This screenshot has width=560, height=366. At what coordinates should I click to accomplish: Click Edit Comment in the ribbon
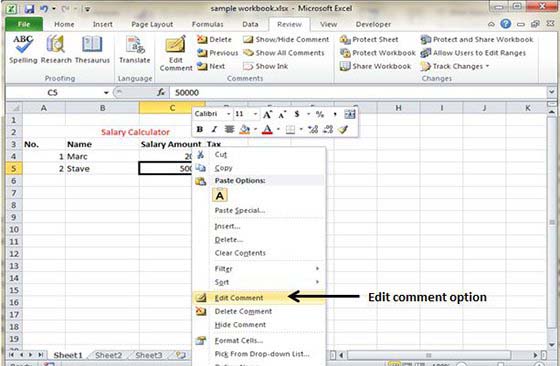coord(176,53)
